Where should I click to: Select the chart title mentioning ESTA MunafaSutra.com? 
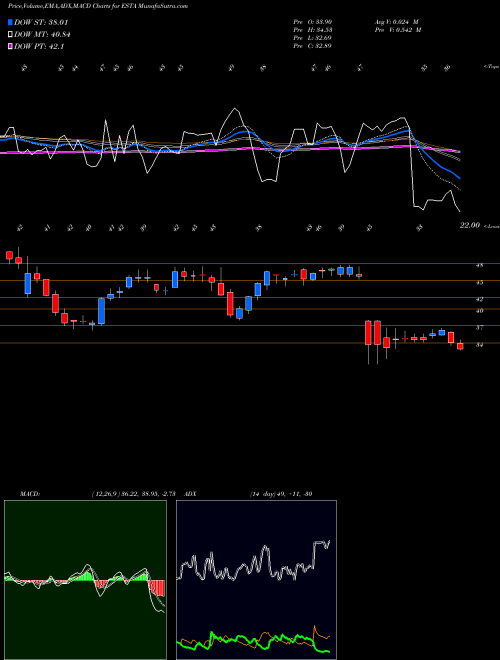click(98, 6)
